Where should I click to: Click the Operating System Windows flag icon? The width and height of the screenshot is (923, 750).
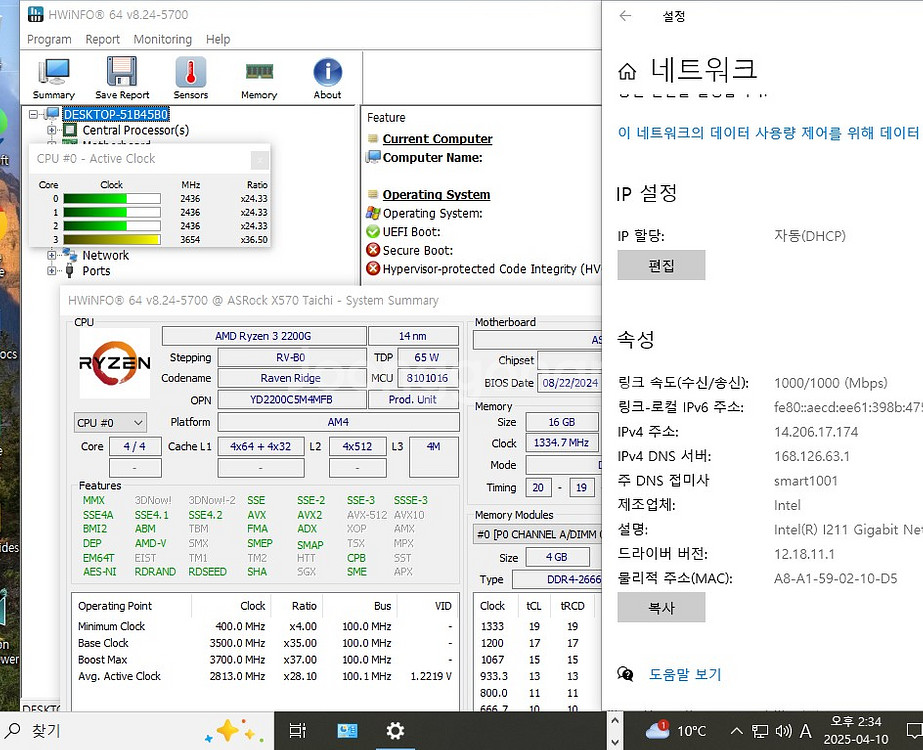(x=373, y=213)
